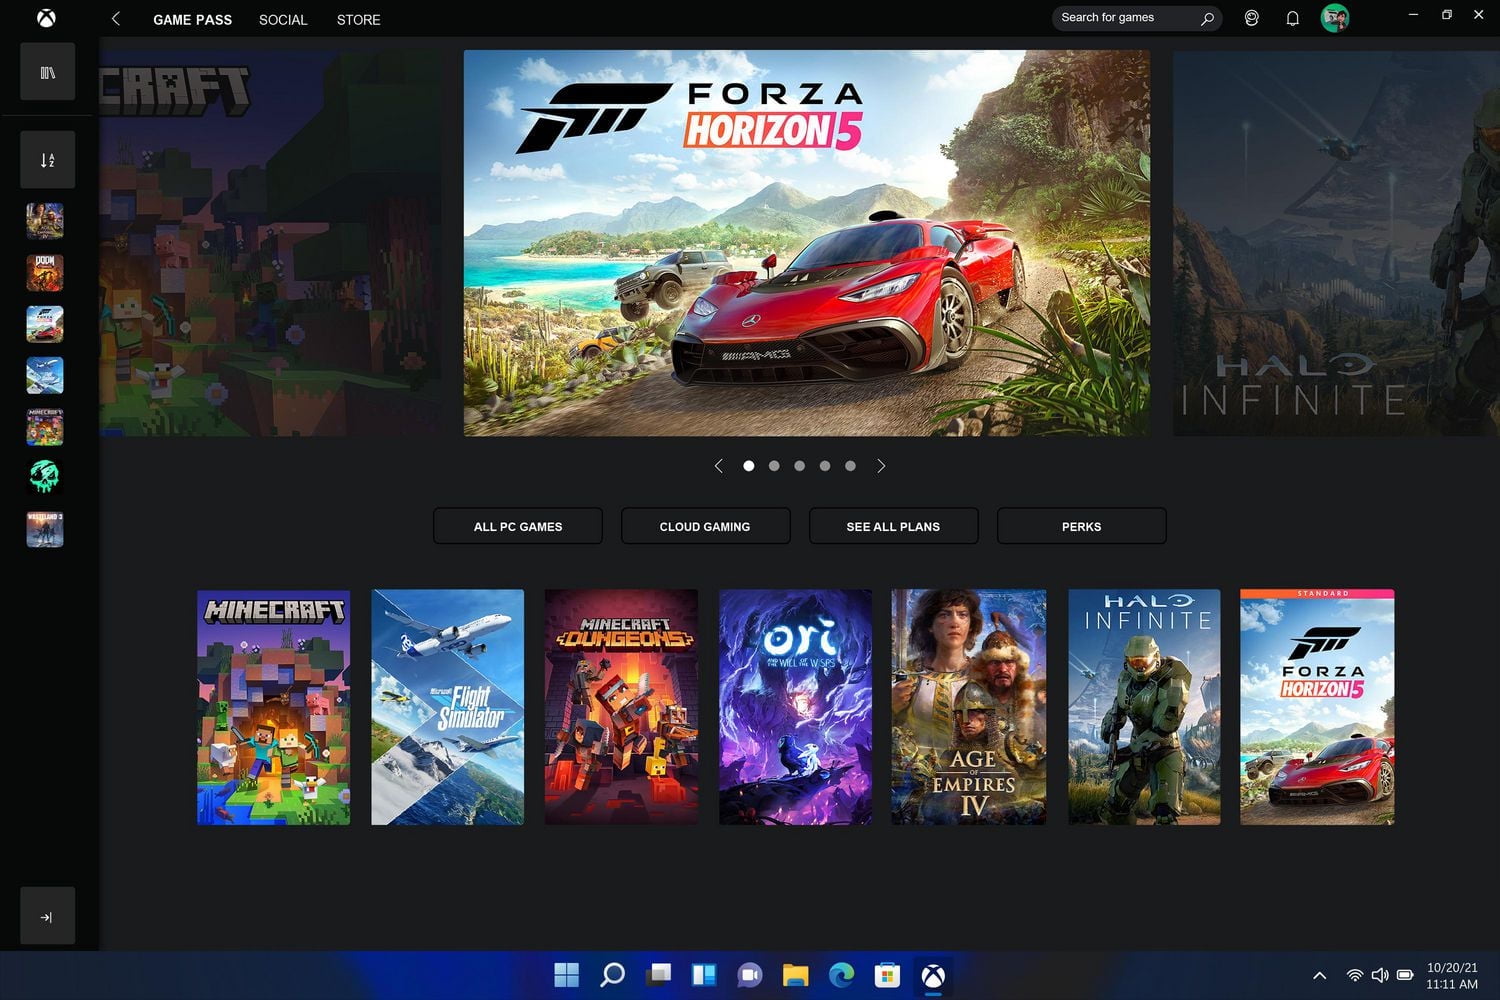Select the second carousel page dot

coord(774,466)
